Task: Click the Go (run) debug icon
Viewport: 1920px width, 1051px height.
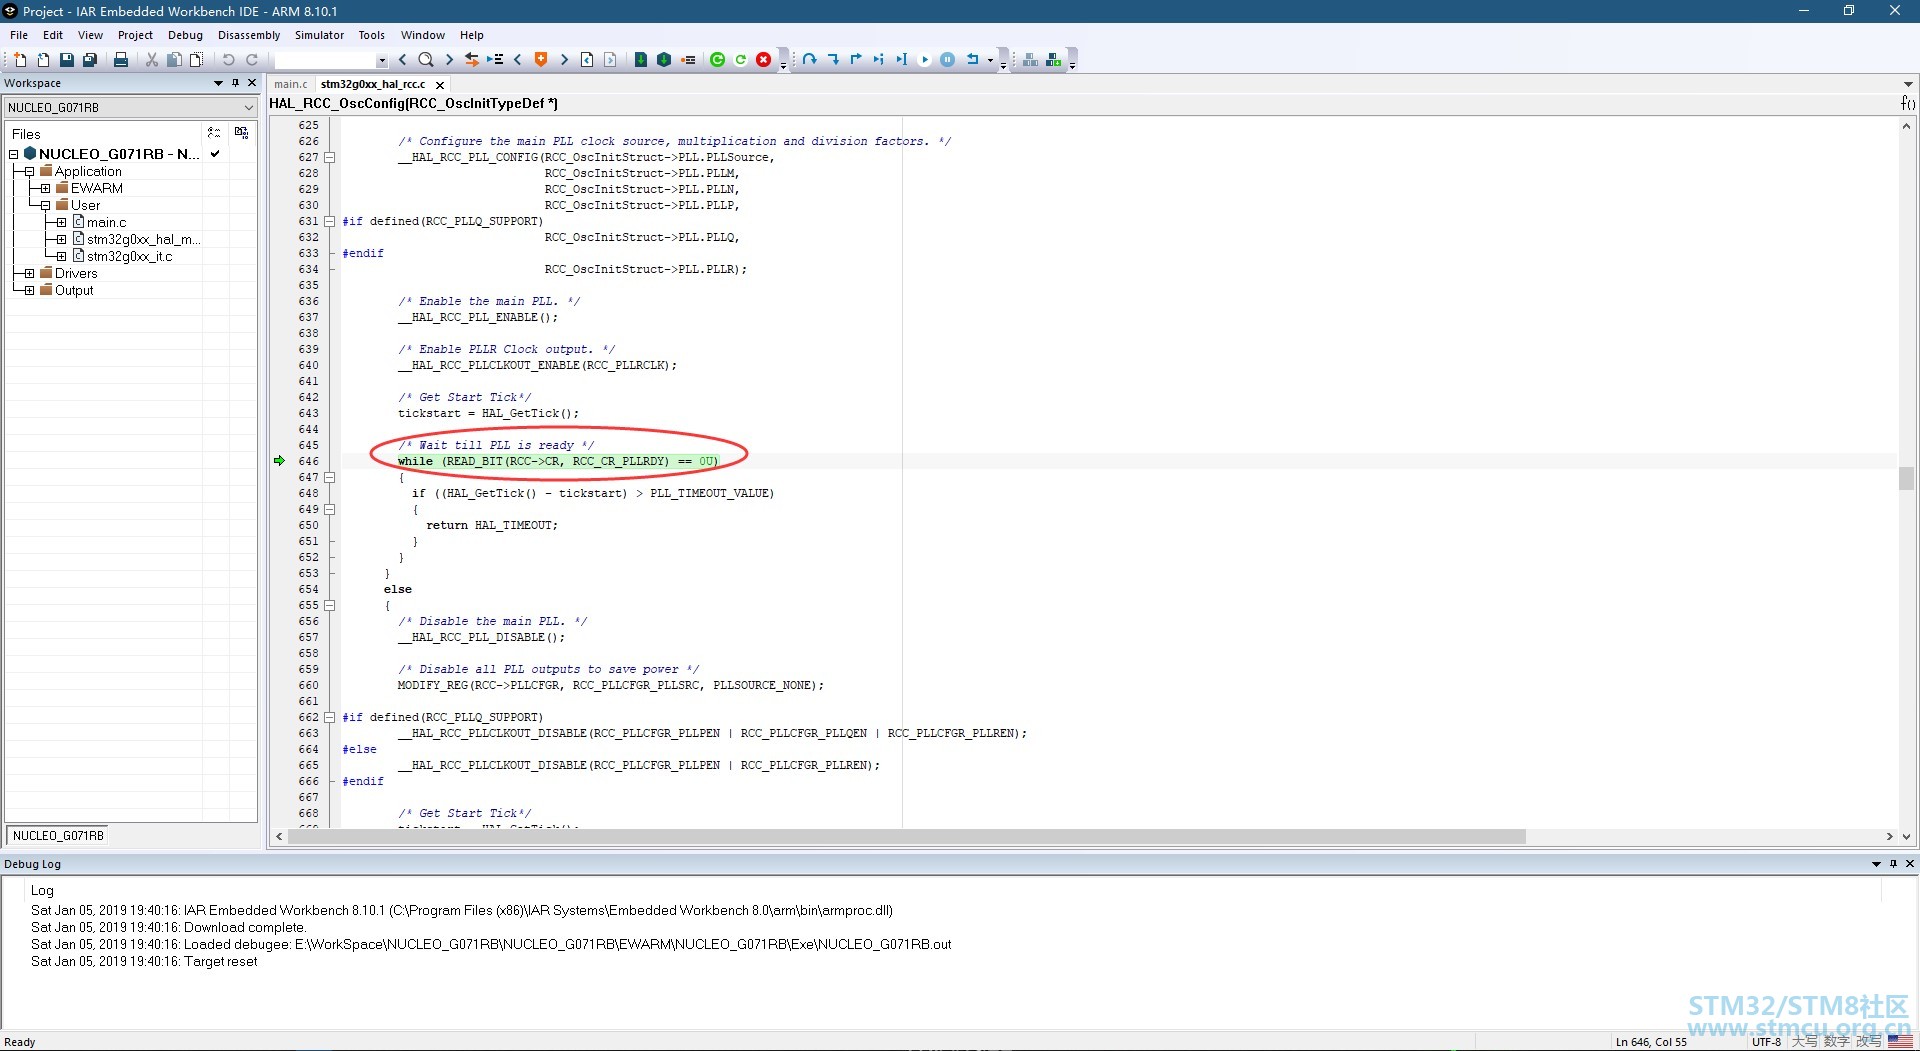Action: tap(924, 60)
